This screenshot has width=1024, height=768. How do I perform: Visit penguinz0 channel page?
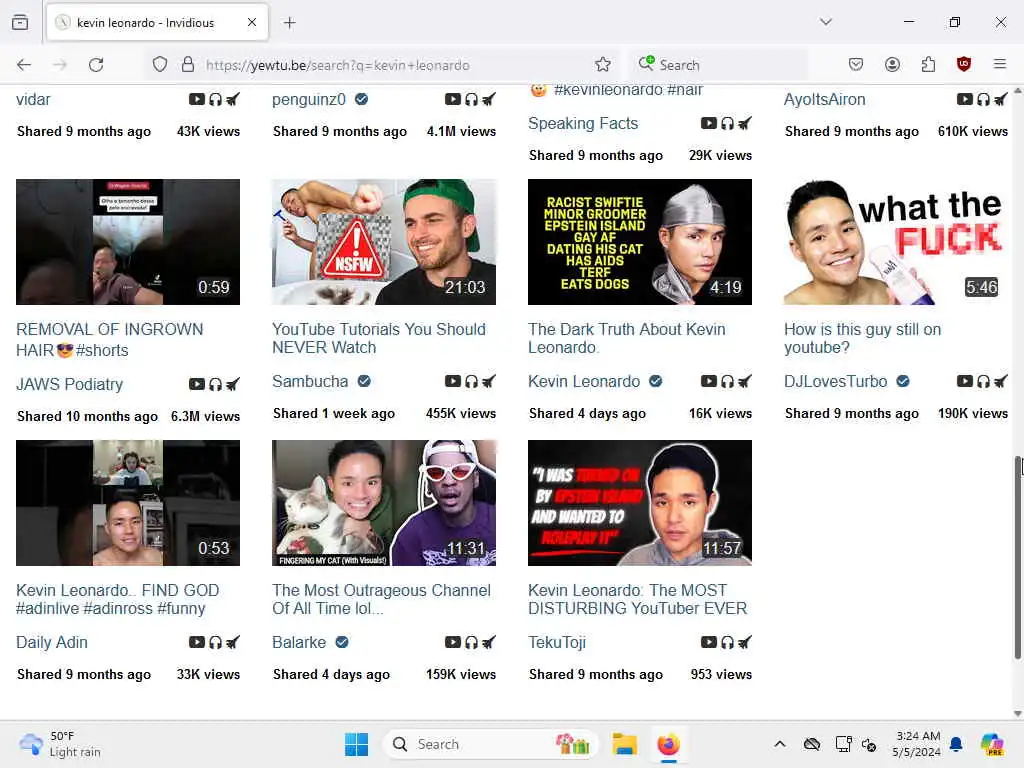point(309,99)
